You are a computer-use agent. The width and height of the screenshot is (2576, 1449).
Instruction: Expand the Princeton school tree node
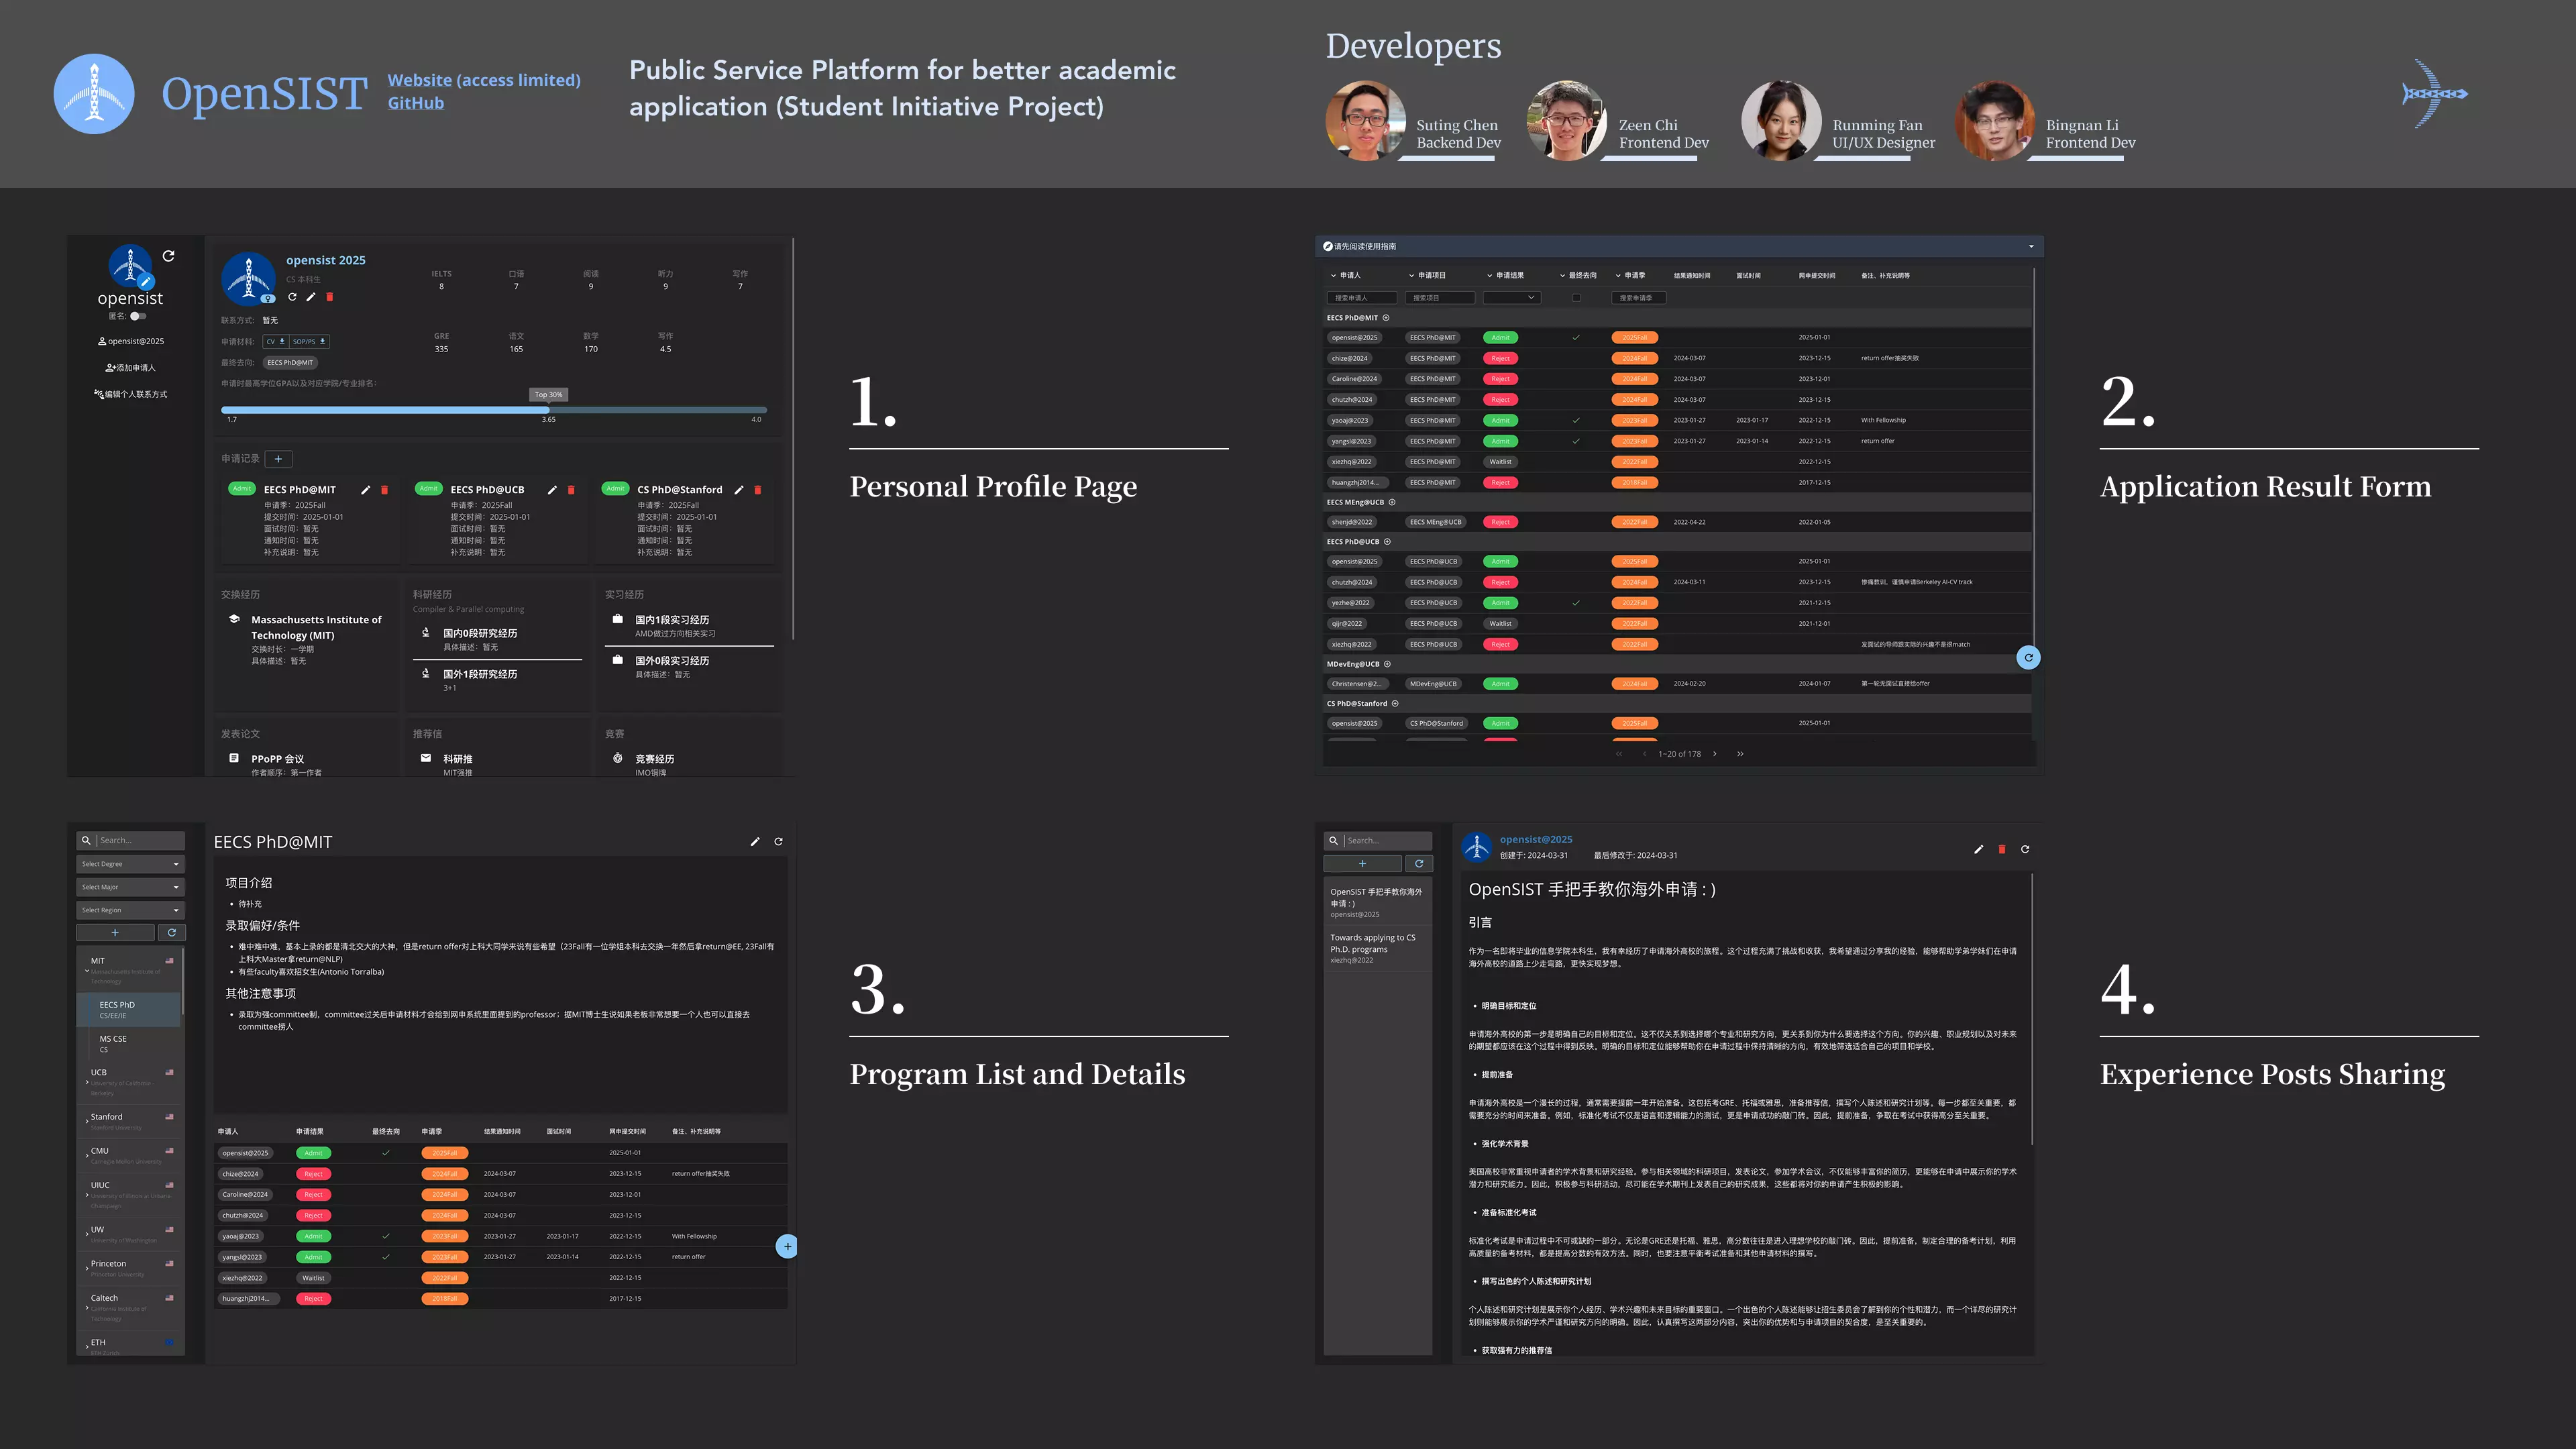point(87,1269)
